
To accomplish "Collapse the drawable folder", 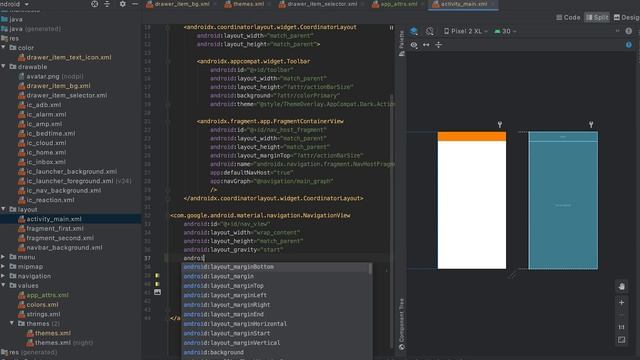I will click(x=4, y=67).
